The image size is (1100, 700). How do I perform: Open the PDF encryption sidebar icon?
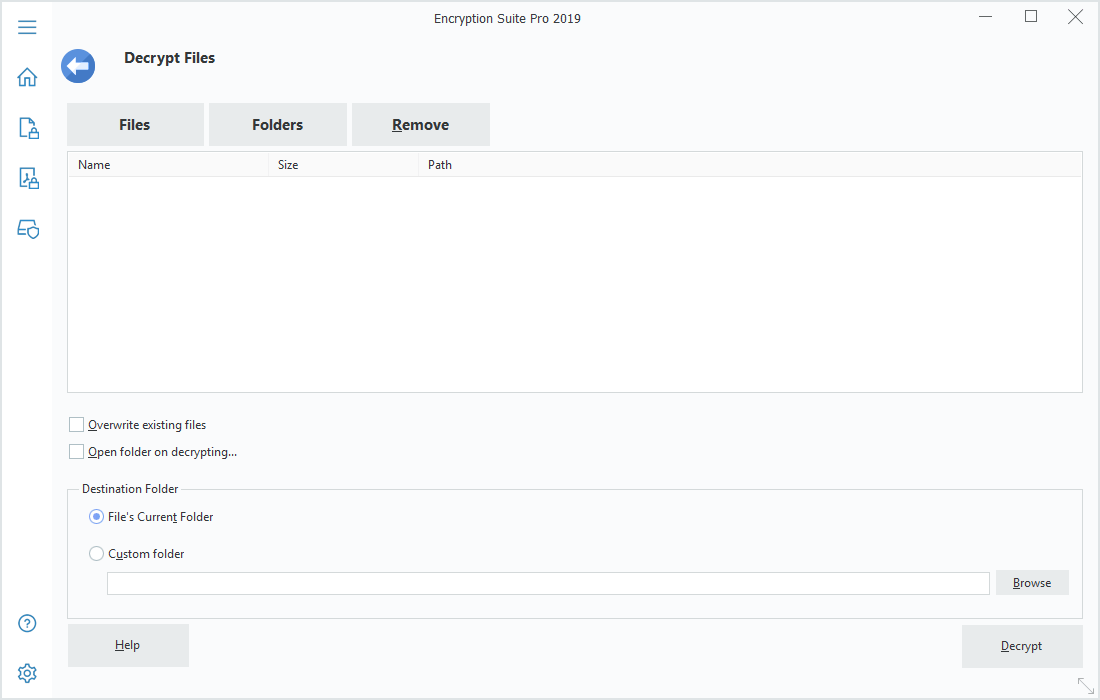(28, 179)
